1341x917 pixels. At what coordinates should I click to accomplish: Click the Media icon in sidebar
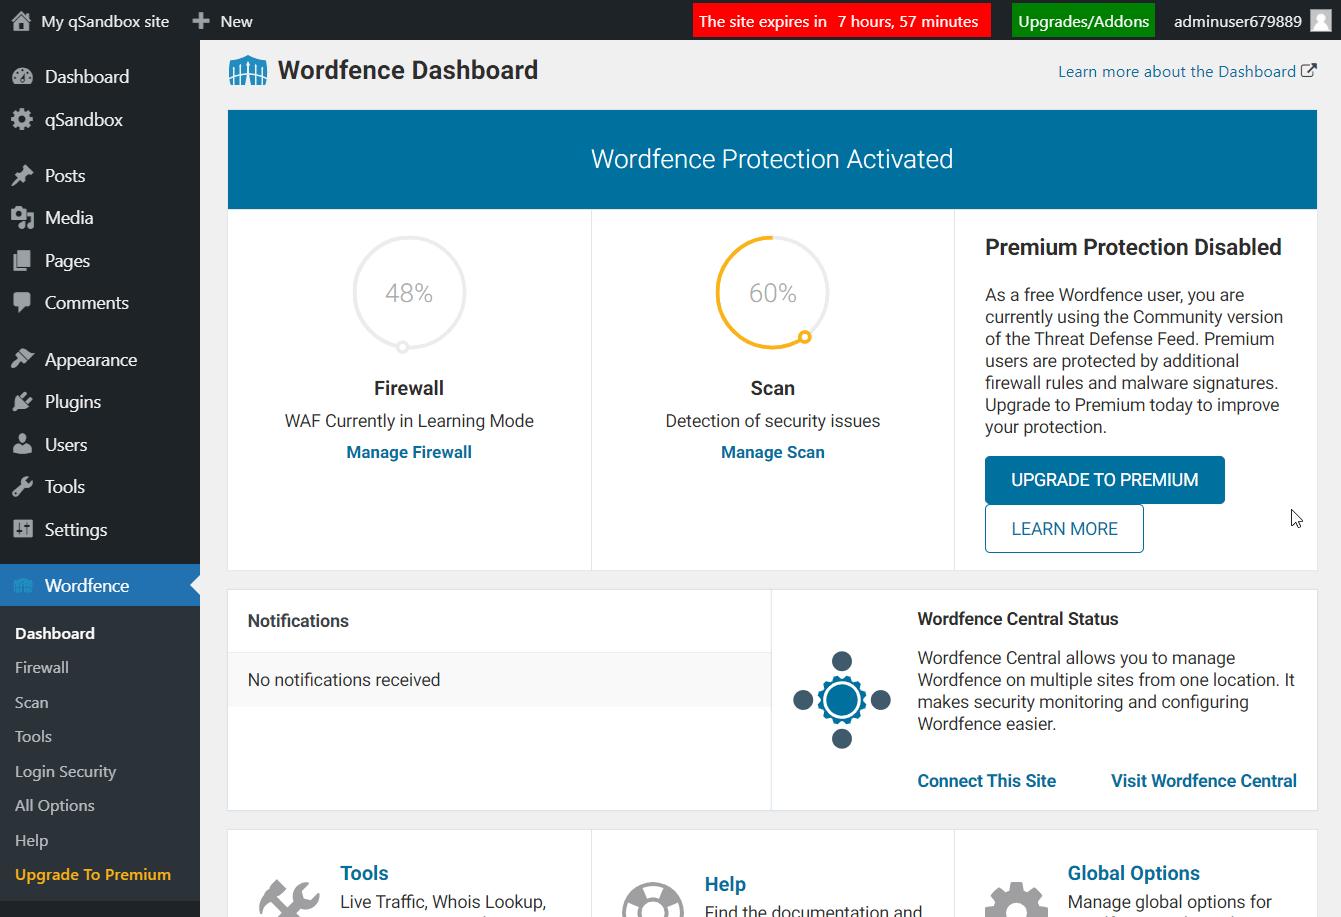[x=22, y=218]
